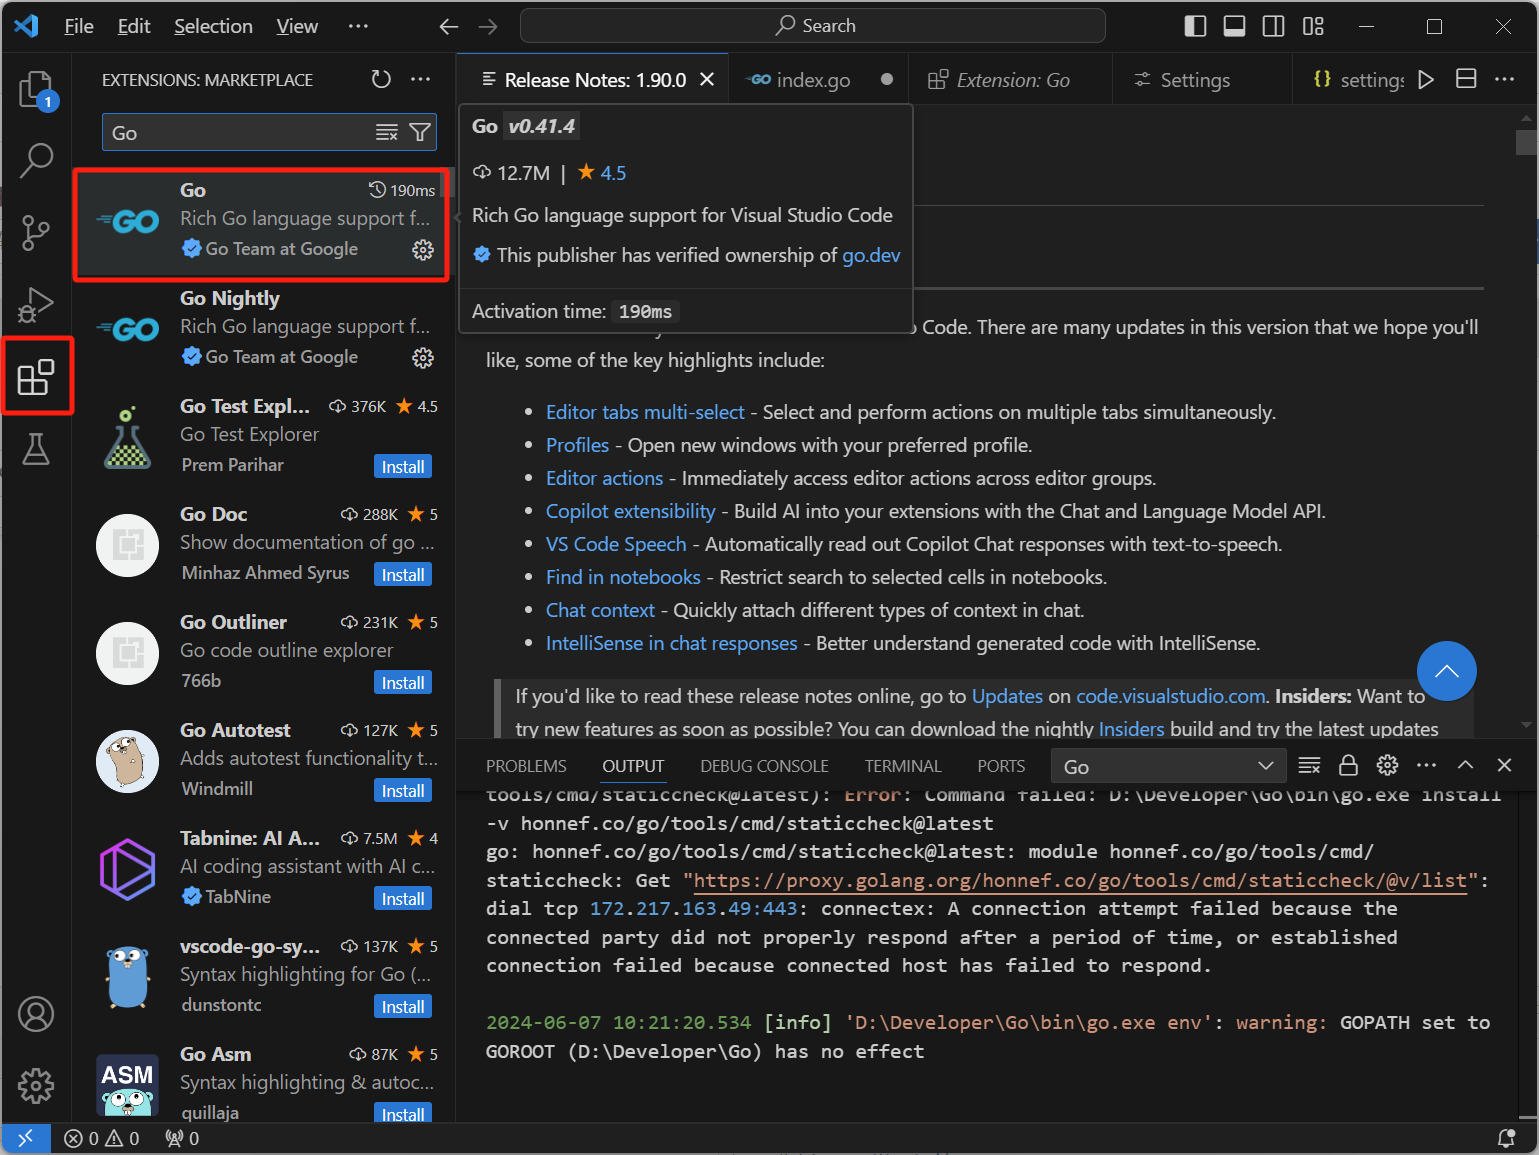The width and height of the screenshot is (1539, 1155).
Task: Open output panel settings gear
Action: 1387,766
